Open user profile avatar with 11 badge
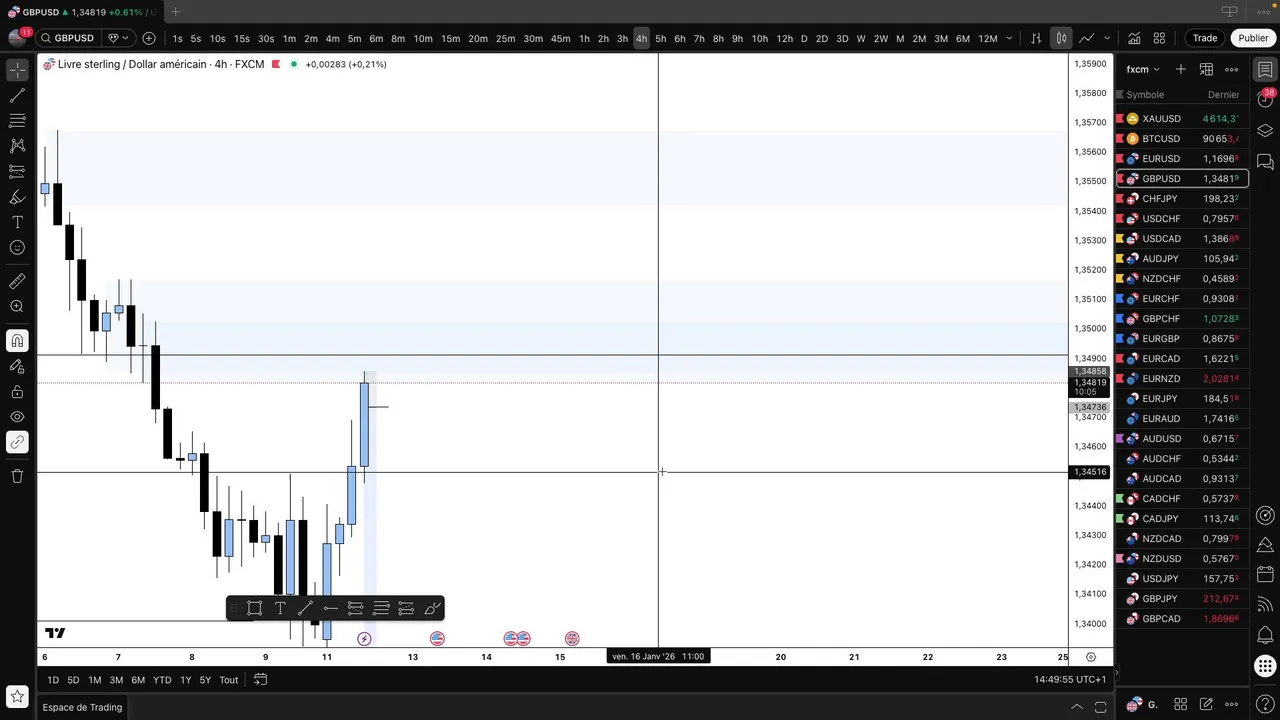 [17, 38]
